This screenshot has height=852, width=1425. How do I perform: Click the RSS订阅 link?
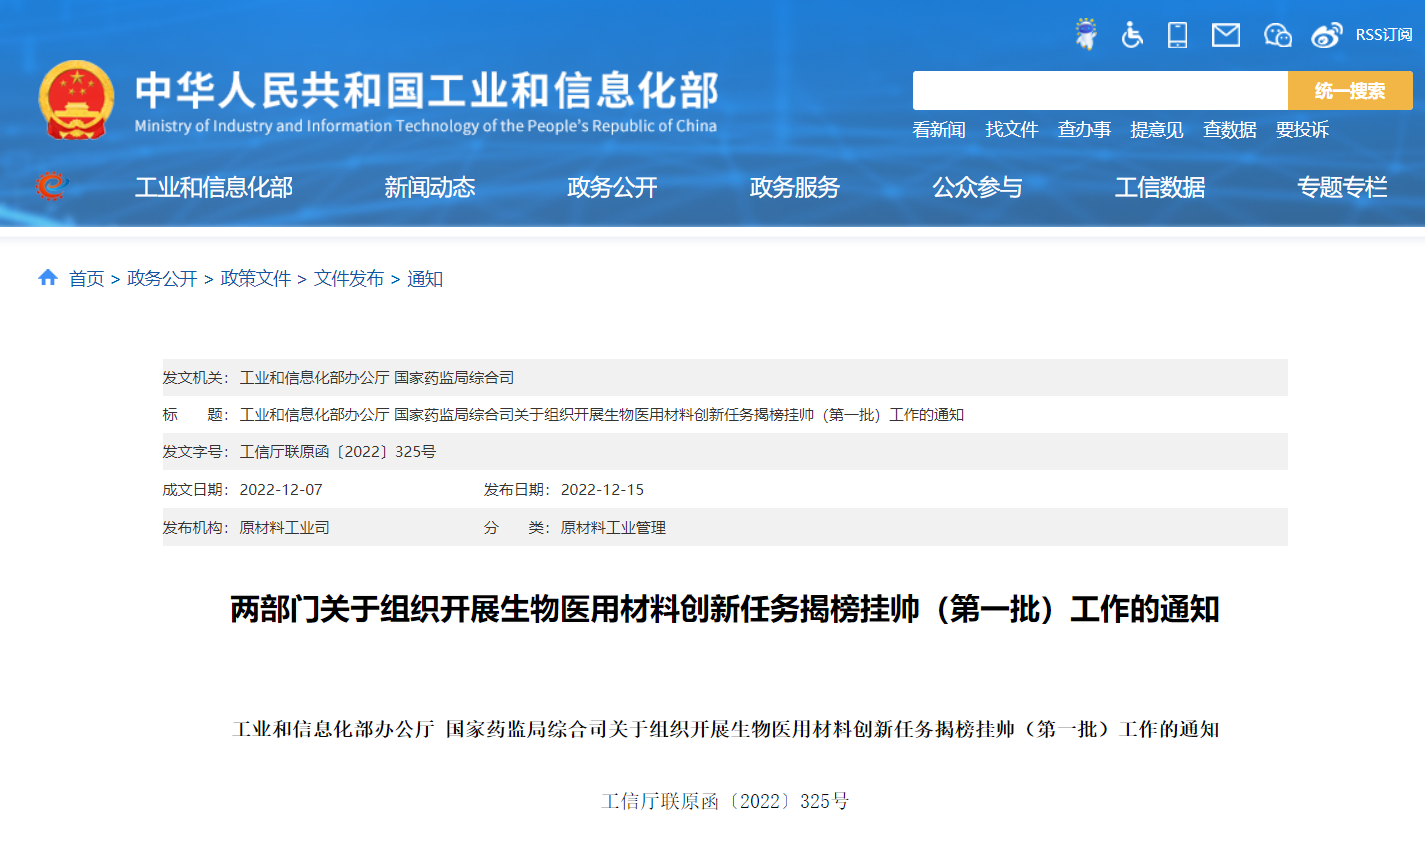pyautogui.click(x=1384, y=35)
